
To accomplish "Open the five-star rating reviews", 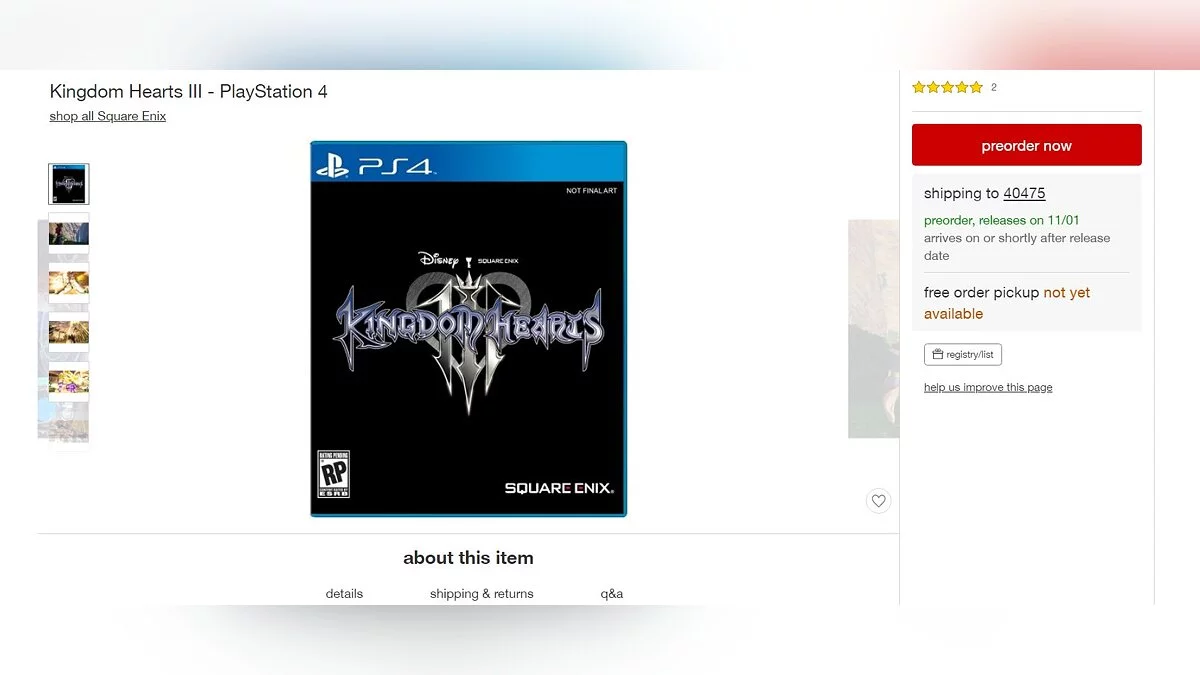I will pos(947,87).
